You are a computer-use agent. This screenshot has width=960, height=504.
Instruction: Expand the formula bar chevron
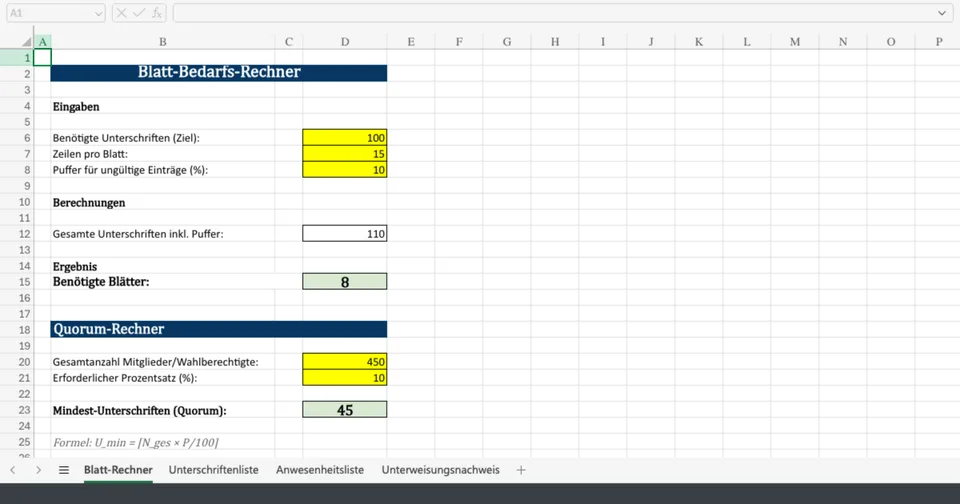click(942, 13)
